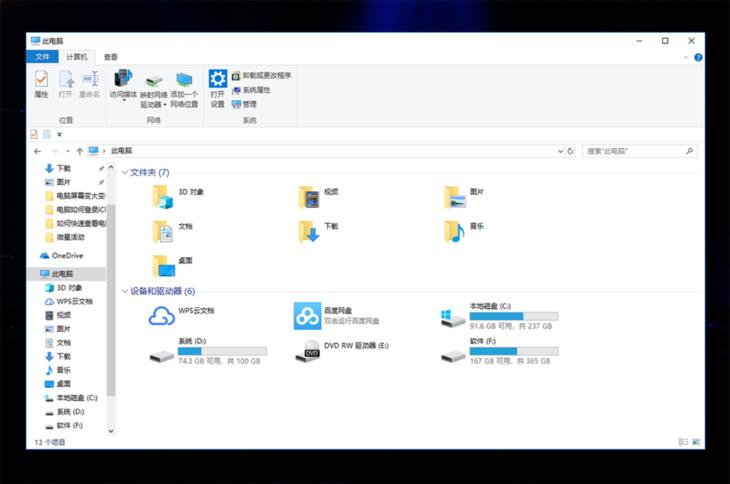
Task: Click the 访问媒体 media access icon
Action: pos(123,78)
